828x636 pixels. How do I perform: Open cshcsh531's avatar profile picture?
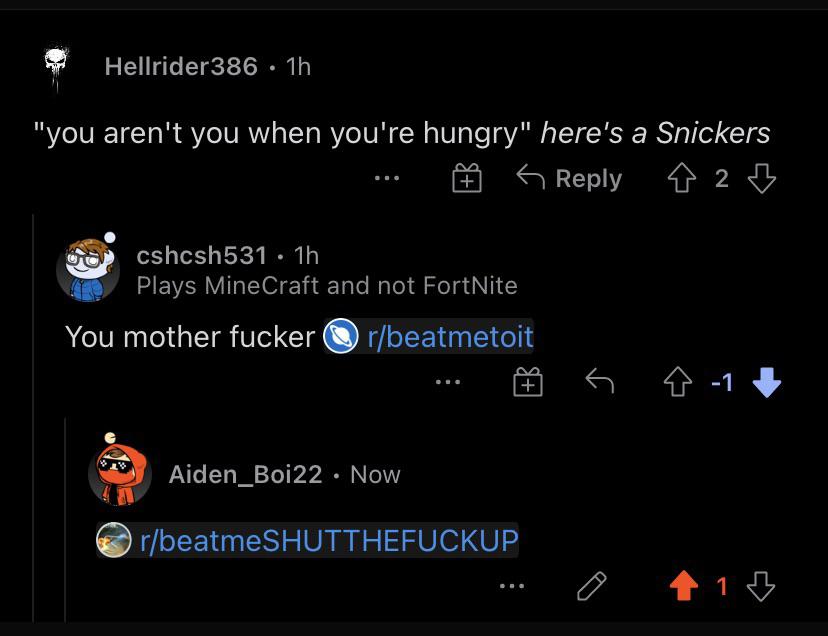click(88, 268)
